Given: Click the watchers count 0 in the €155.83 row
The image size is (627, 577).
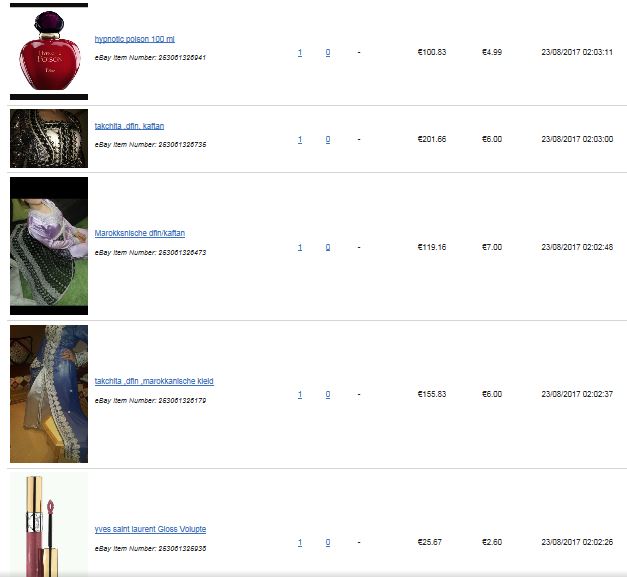Looking at the screenshot, I should pyautogui.click(x=328, y=395).
